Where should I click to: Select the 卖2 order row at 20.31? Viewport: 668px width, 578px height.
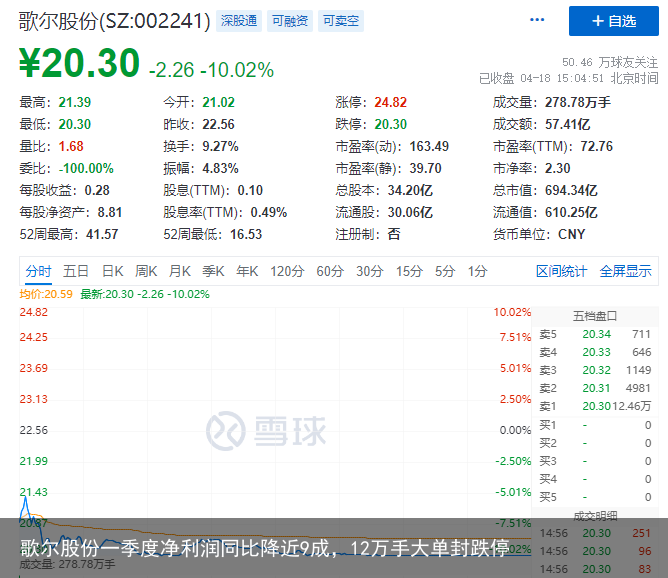(595, 388)
